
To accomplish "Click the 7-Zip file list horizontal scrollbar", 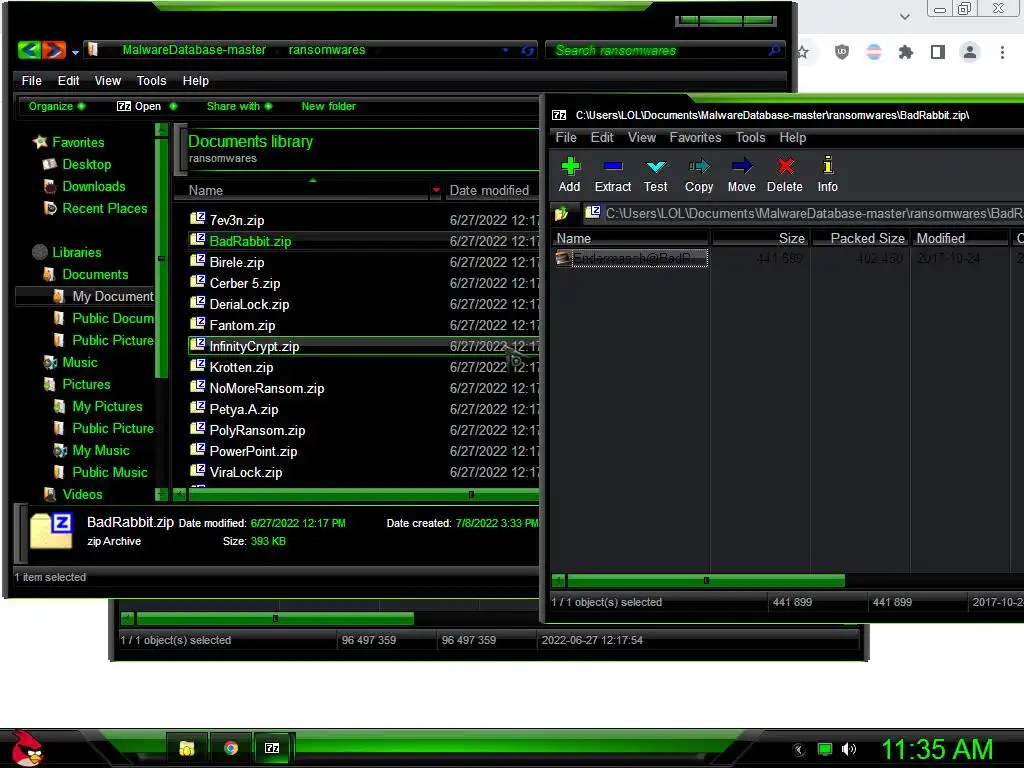I will click(x=705, y=580).
